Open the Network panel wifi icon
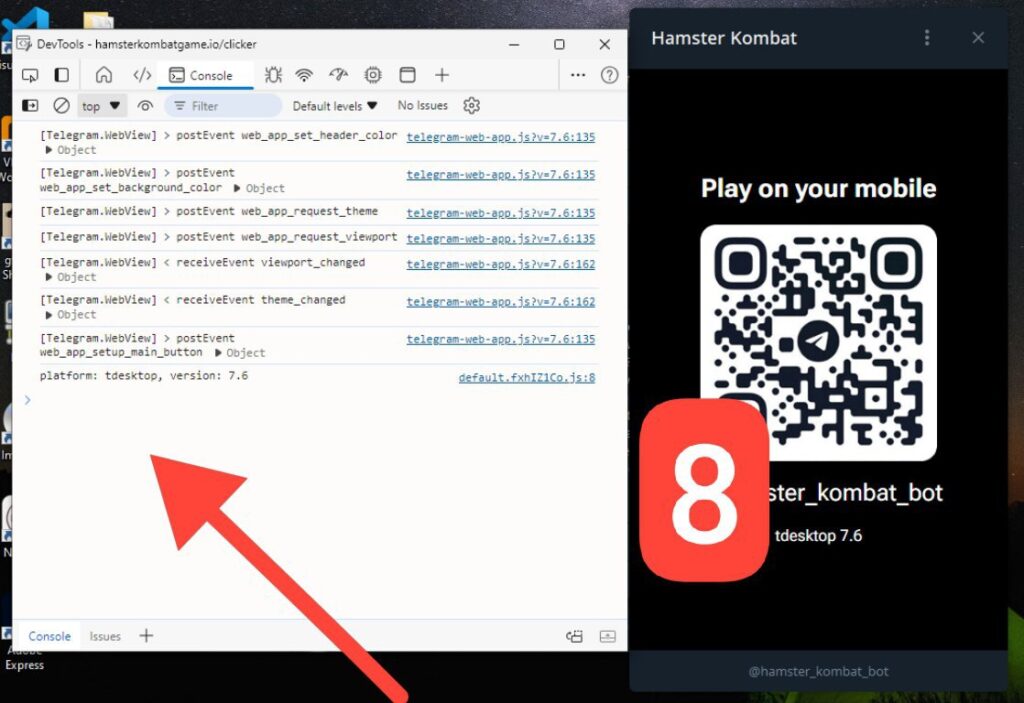1024x703 pixels. (304, 75)
